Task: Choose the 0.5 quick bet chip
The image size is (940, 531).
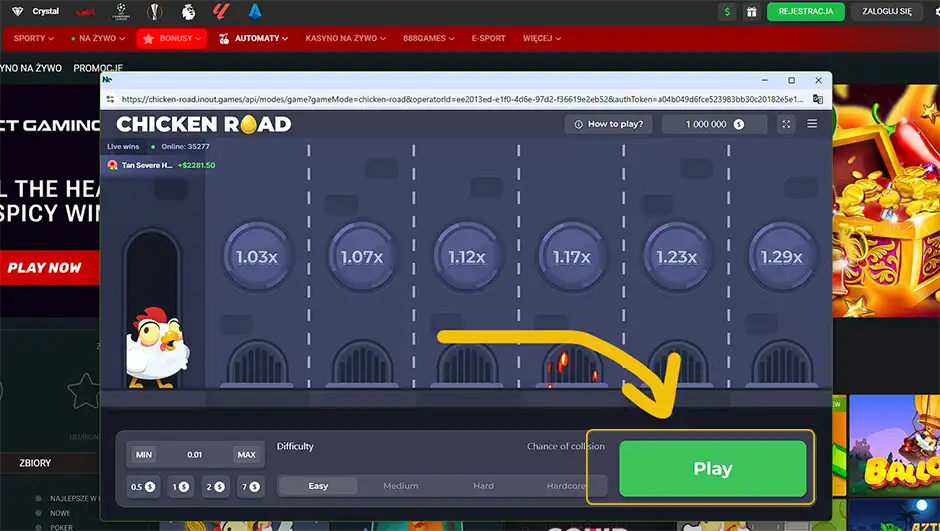Action: [143, 487]
